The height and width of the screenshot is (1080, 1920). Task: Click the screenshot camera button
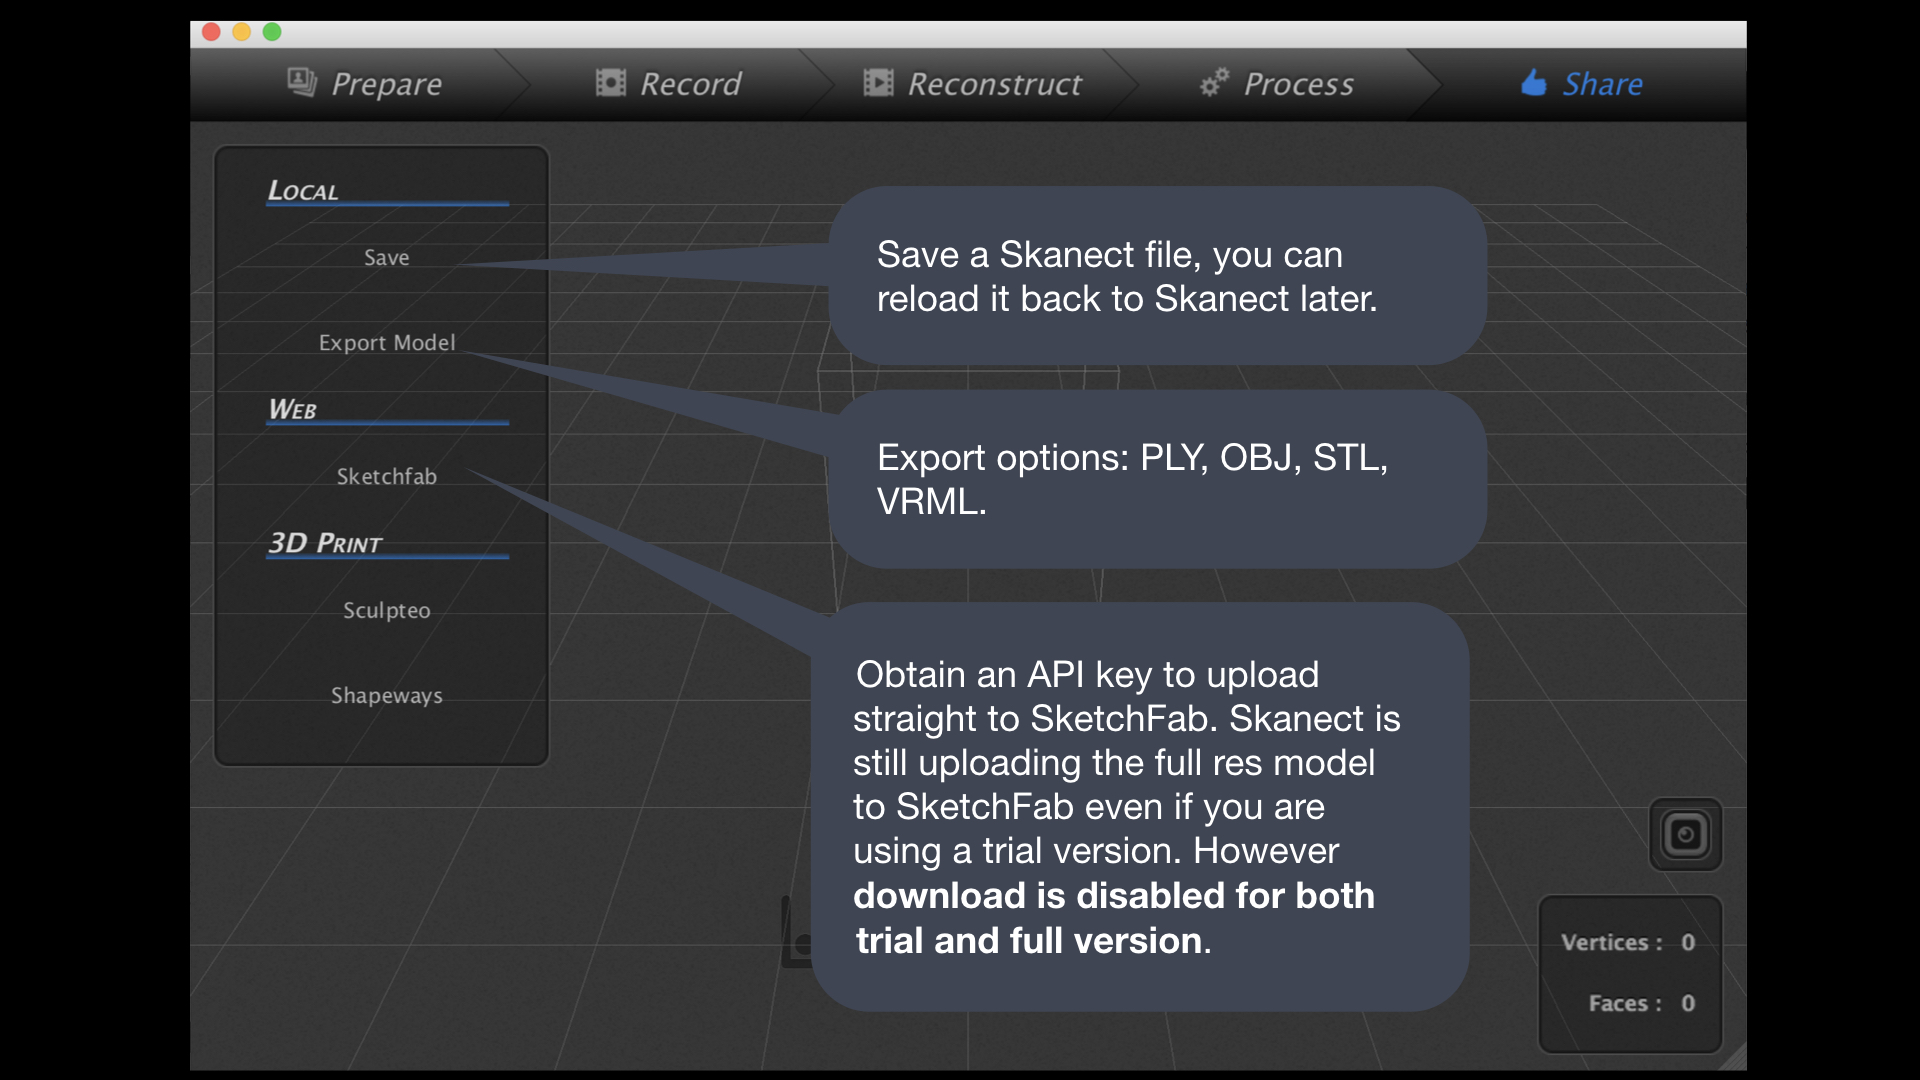(x=1686, y=834)
